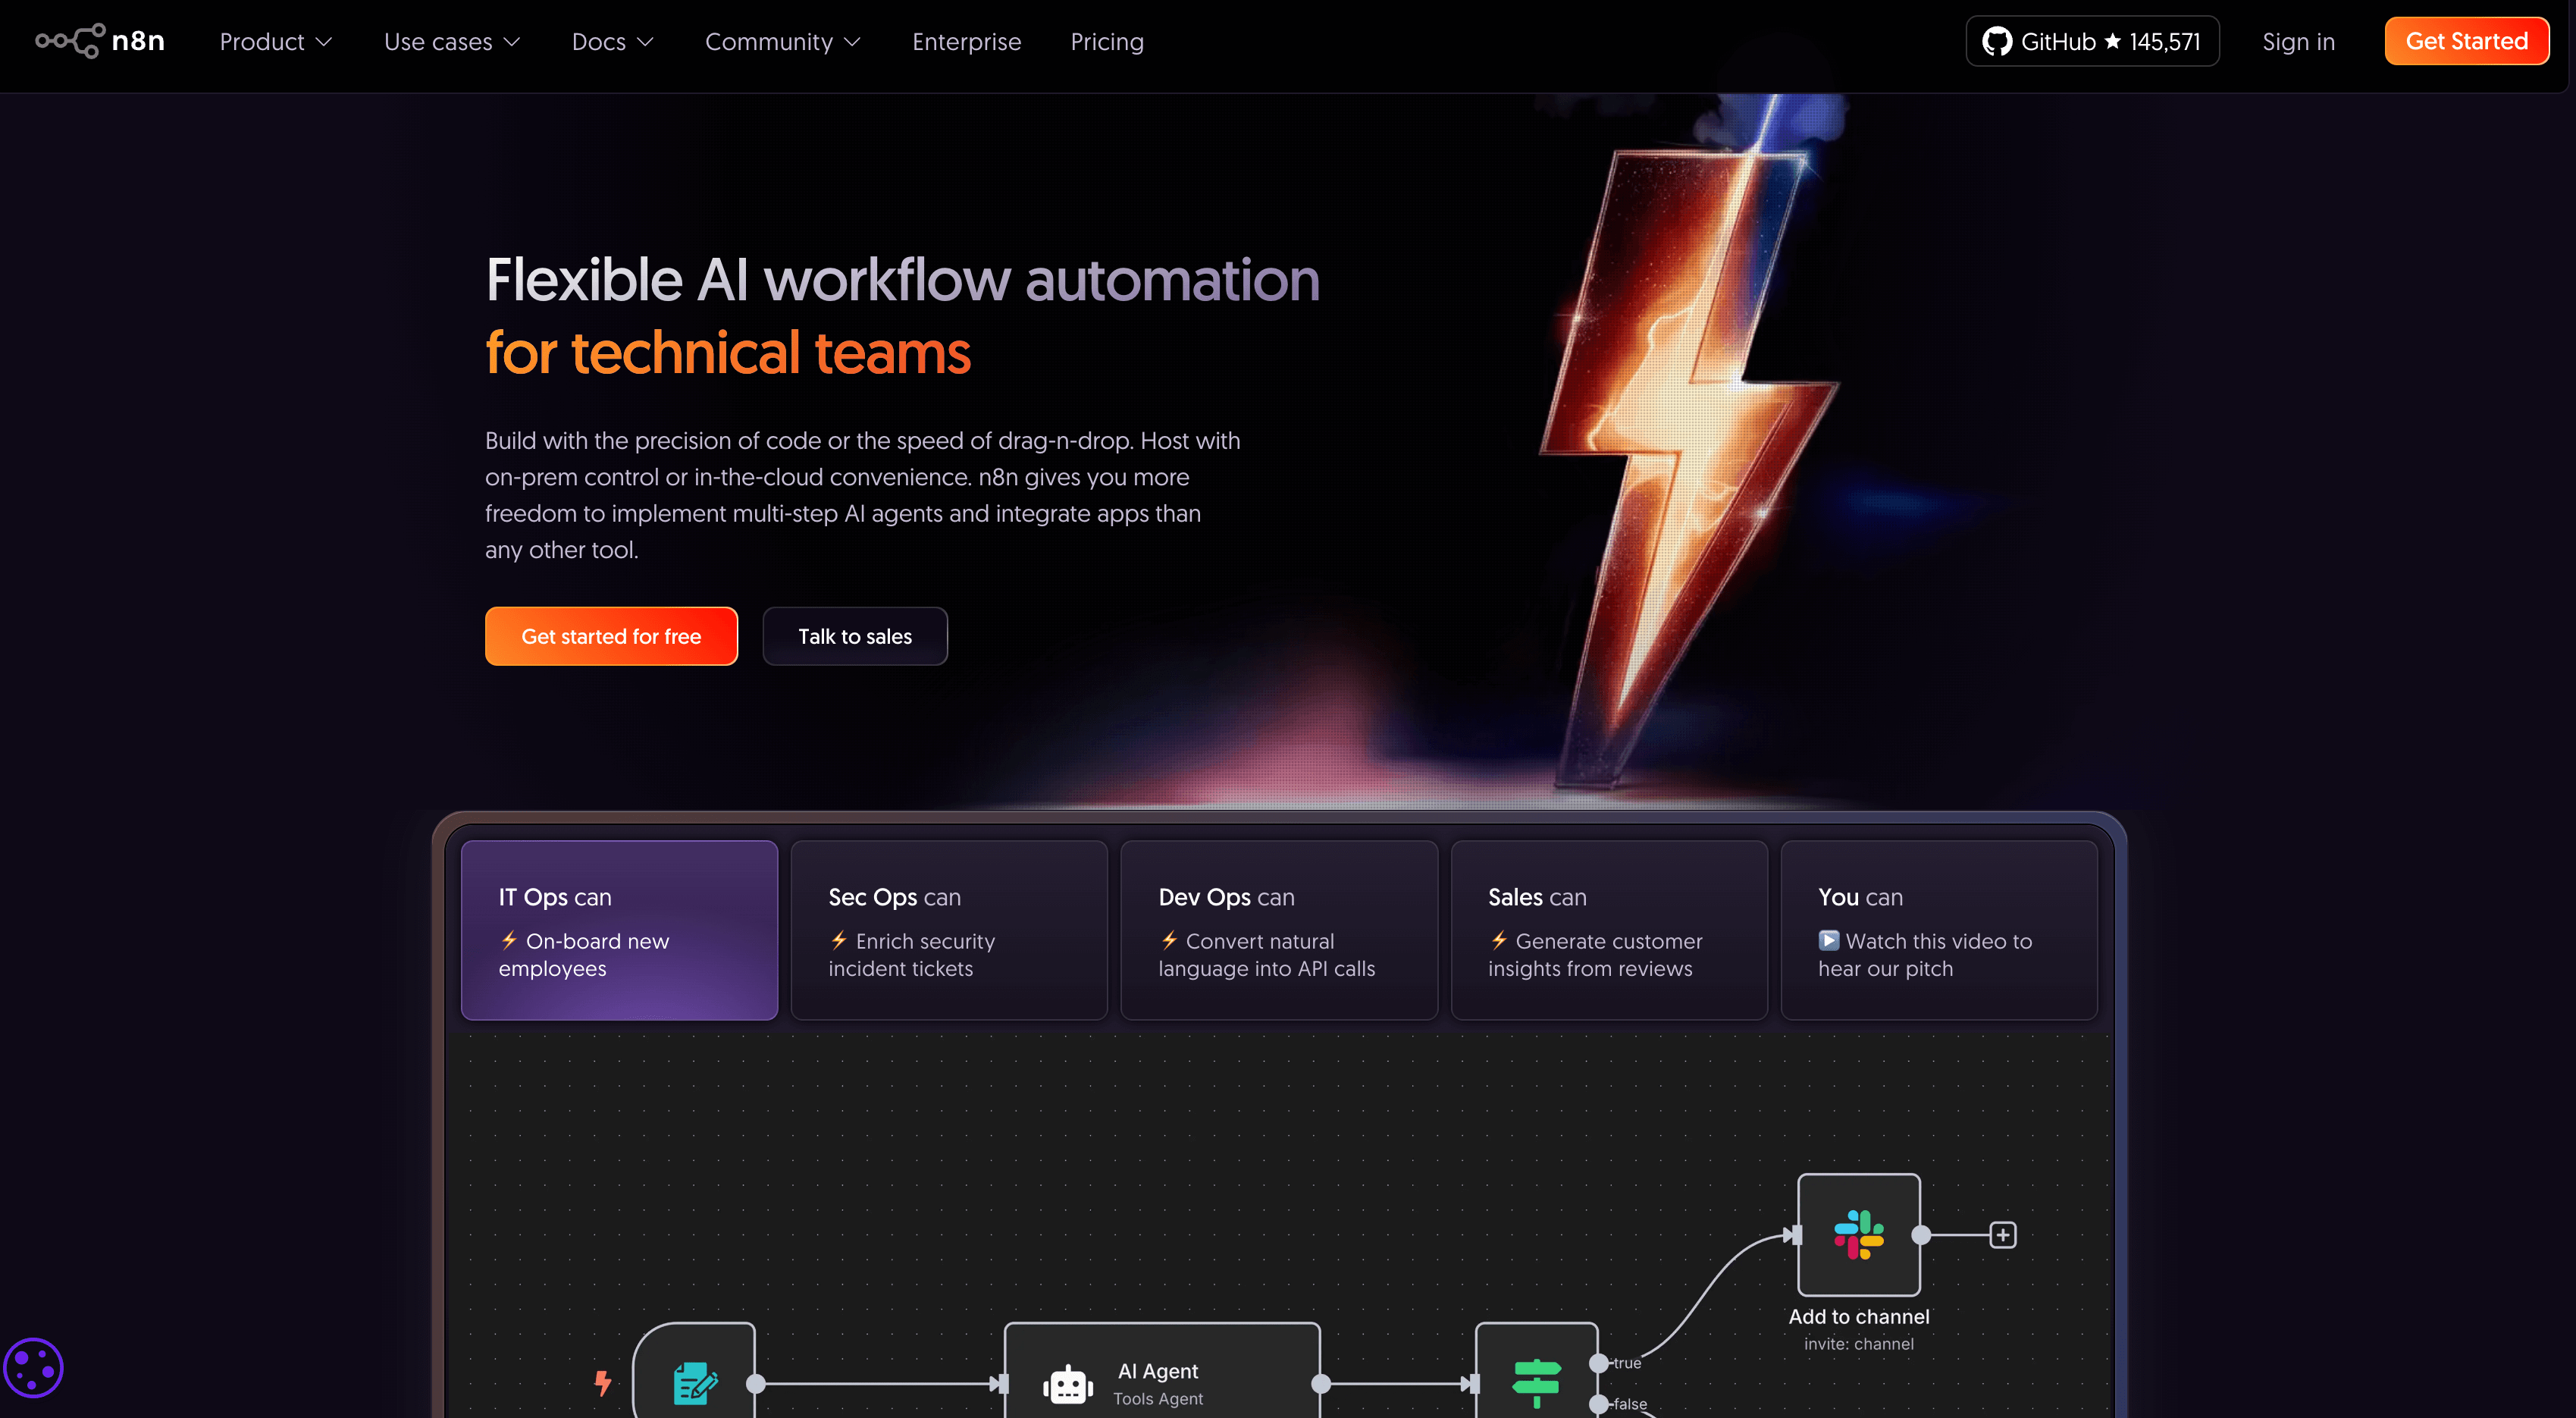Screen dimensions: 2576x1418
Task: Expand the Use cases dropdown
Action: pyautogui.click(x=452, y=41)
